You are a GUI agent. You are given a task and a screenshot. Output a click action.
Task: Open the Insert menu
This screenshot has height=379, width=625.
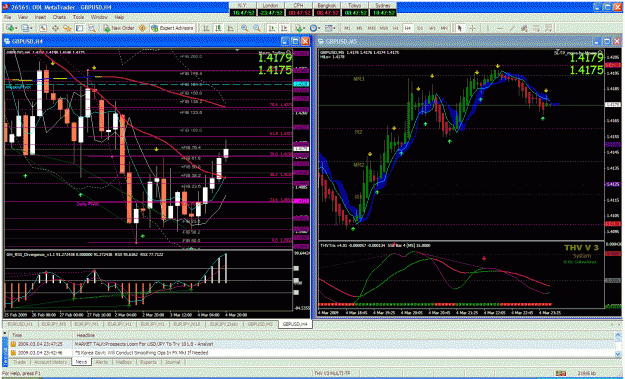pos(40,17)
